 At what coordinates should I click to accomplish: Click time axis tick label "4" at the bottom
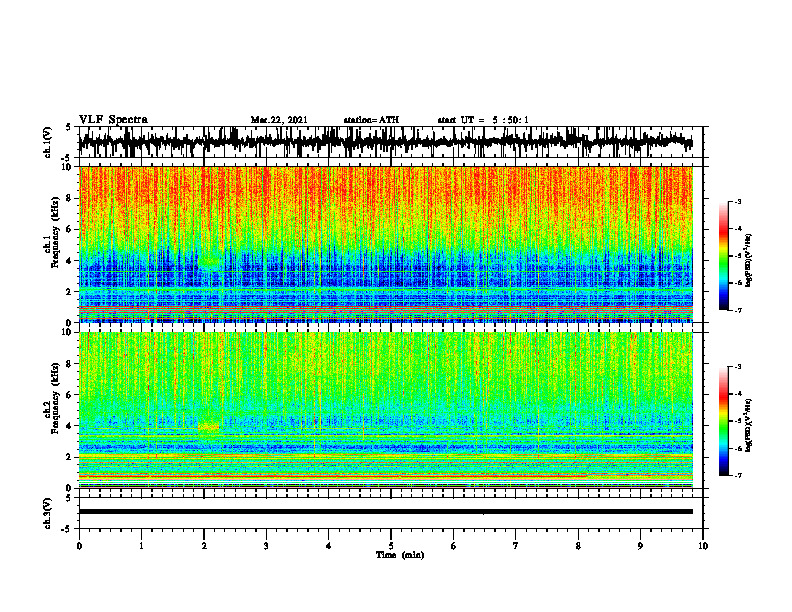coord(328,546)
